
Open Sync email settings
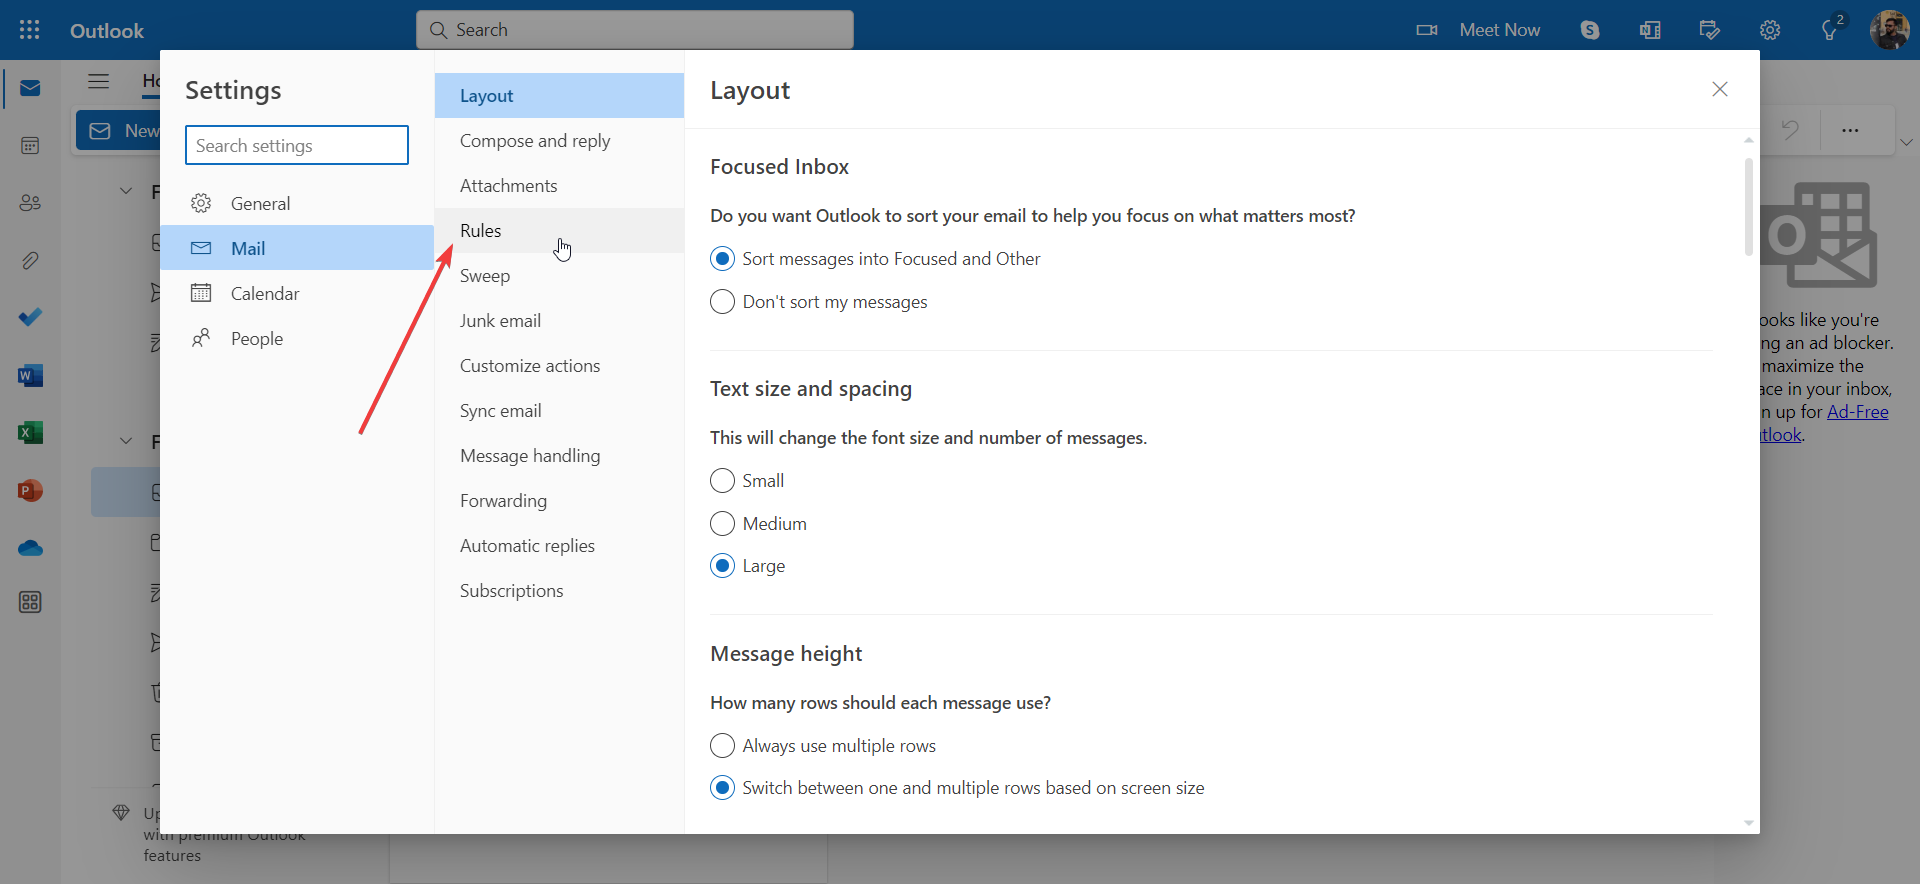tap(559, 410)
